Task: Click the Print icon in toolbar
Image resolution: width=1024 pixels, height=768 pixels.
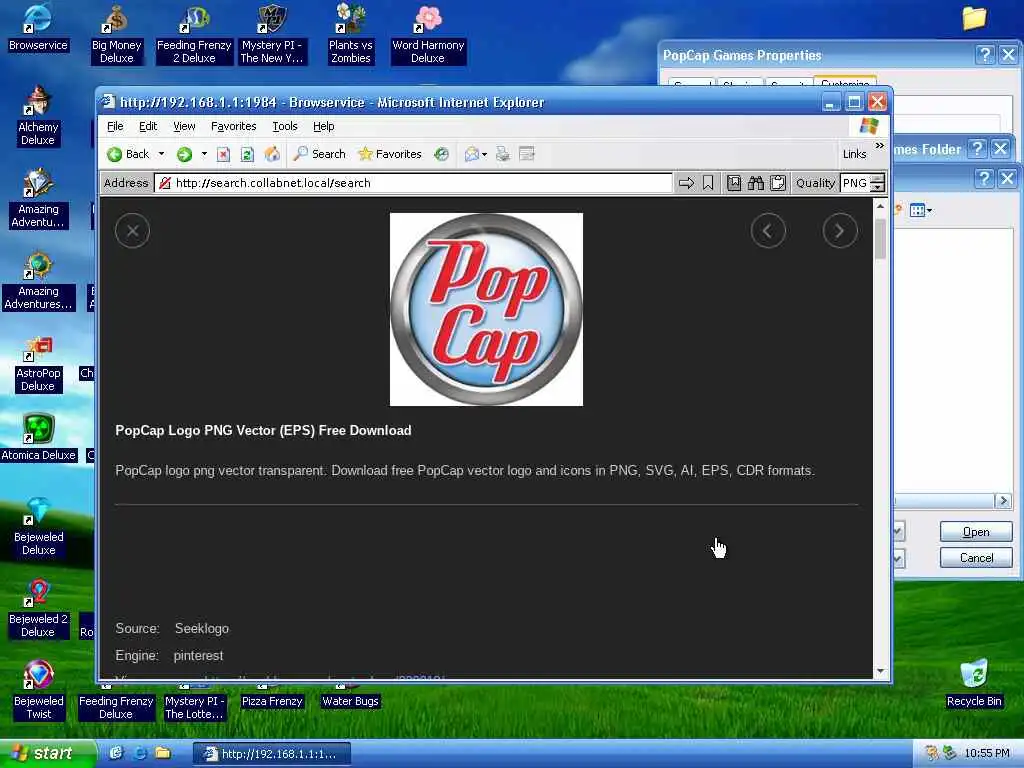Action: click(x=503, y=154)
